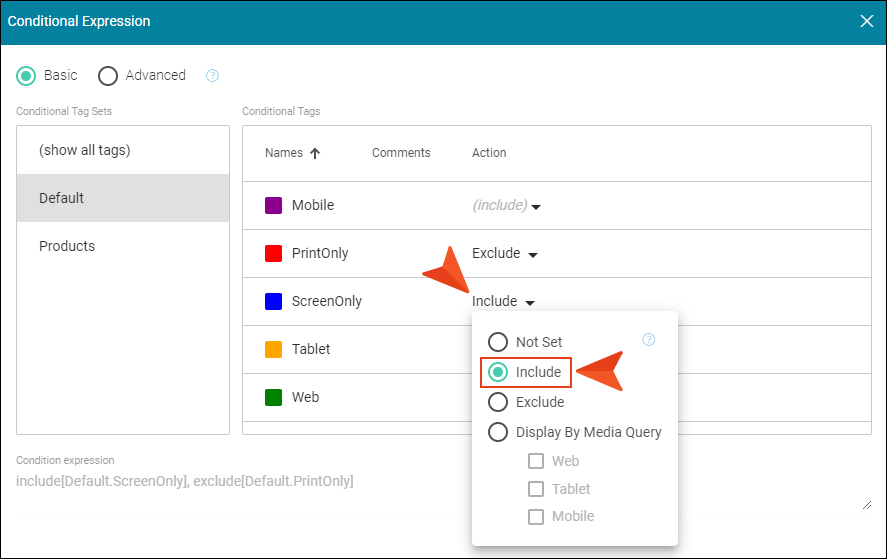Sort by the Names column arrow
Image resolution: width=887 pixels, height=559 pixels.
pos(315,153)
